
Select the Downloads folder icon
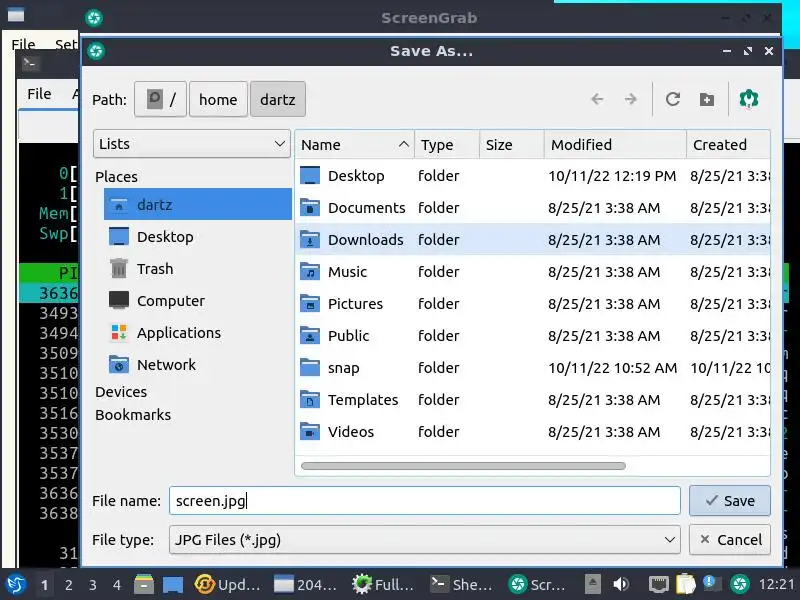click(x=310, y=240)
